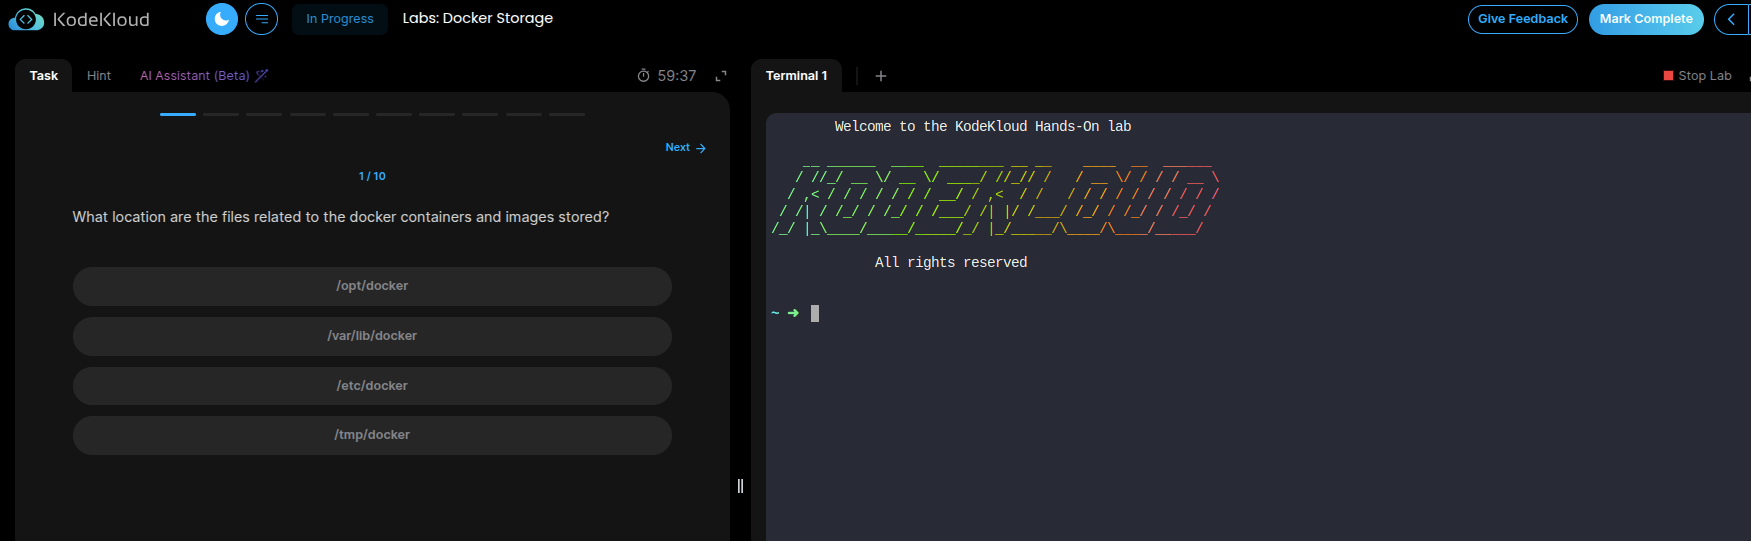
Task: Click the 'All rights reserved' terminal text
Action: (x=951, y=262)
